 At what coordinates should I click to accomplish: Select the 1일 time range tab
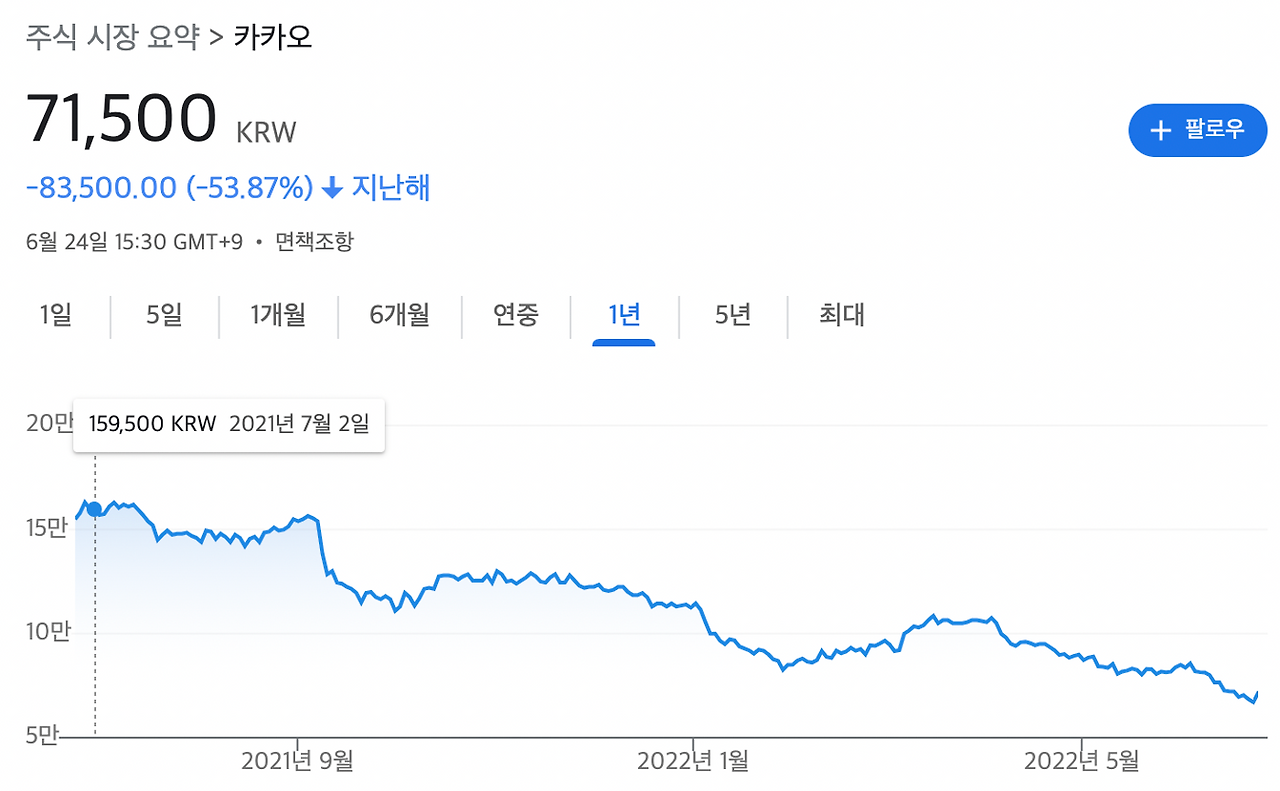click(x=56, y=316)
